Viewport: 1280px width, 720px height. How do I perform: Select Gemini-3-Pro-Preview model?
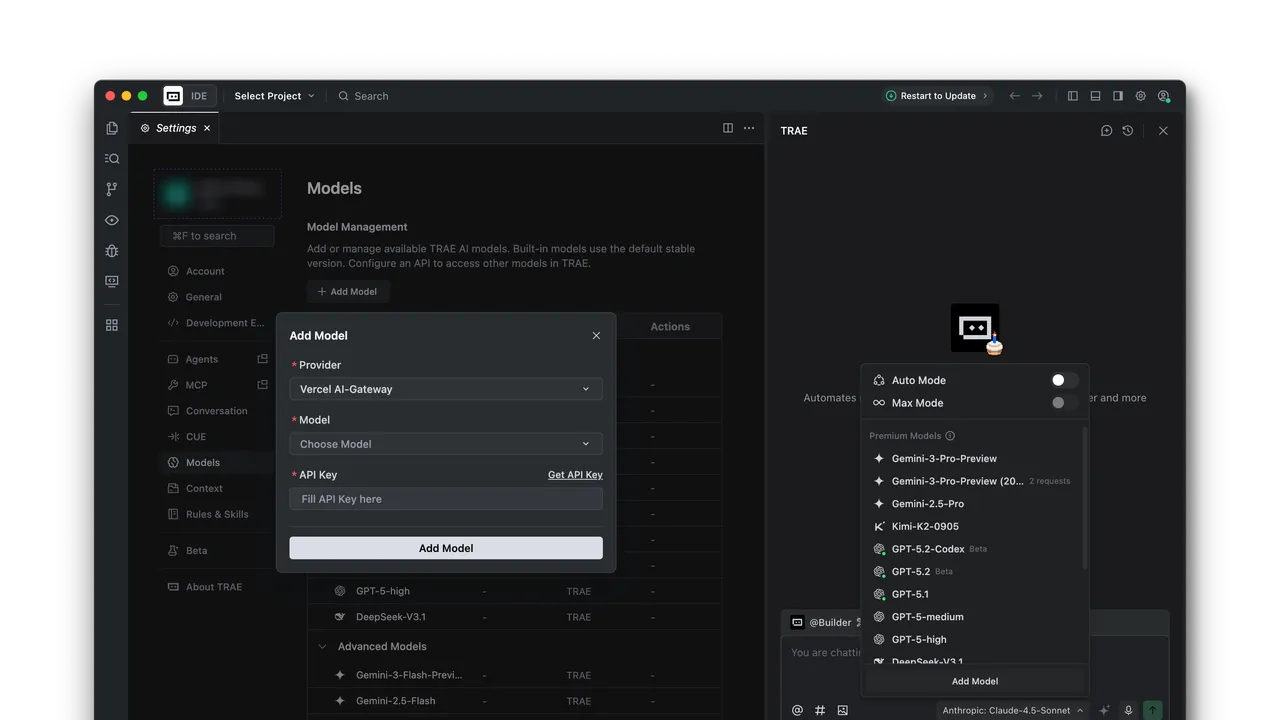[x=944, y=458]
